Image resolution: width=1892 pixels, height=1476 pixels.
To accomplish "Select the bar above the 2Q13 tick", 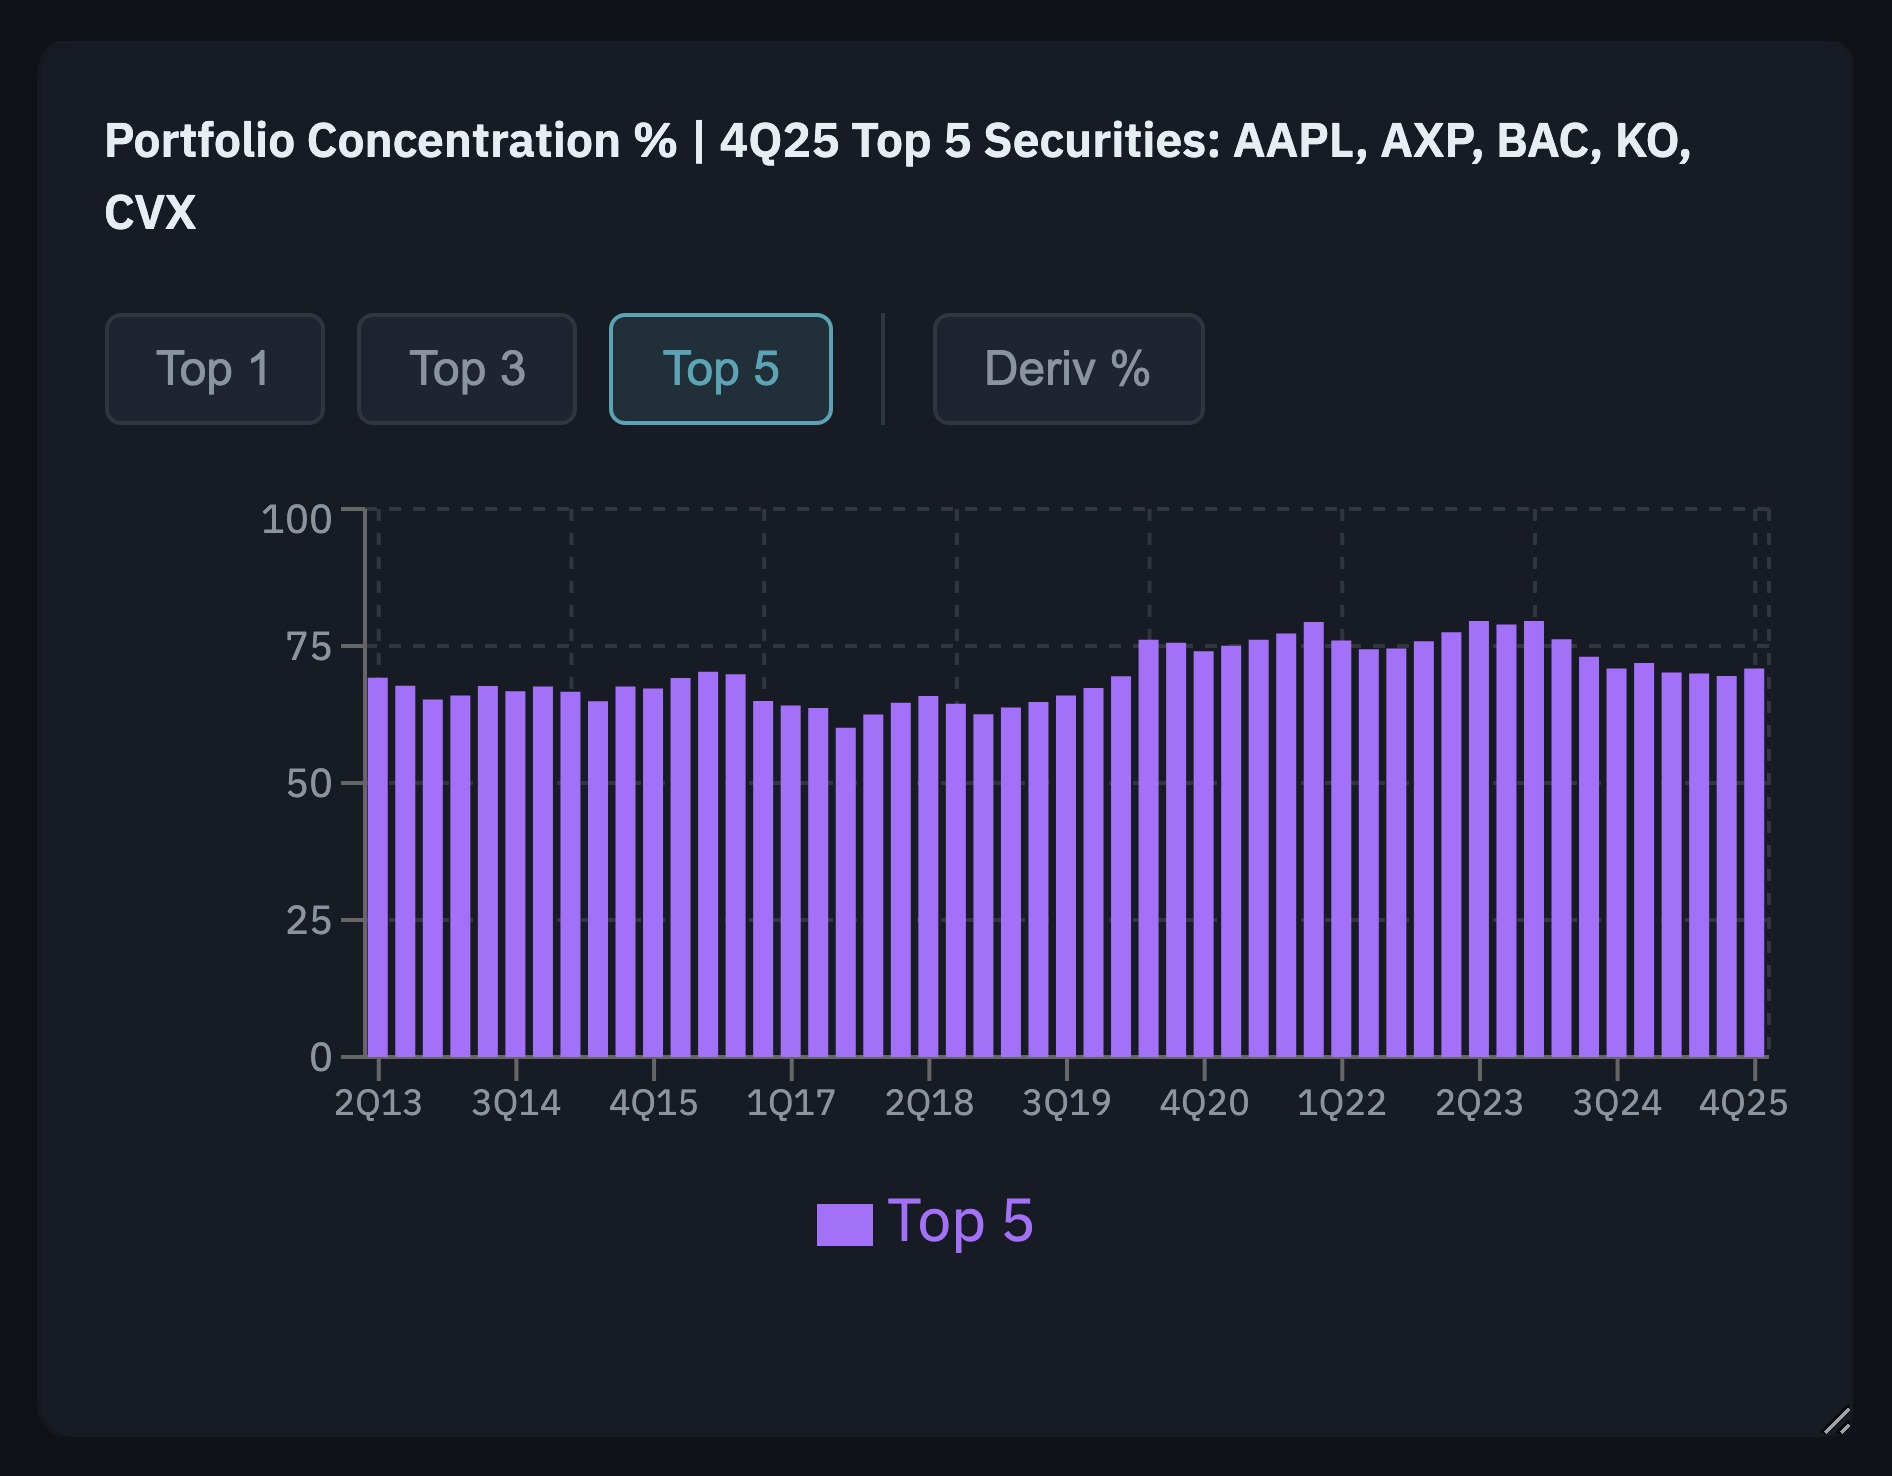I will pos(378,867).
